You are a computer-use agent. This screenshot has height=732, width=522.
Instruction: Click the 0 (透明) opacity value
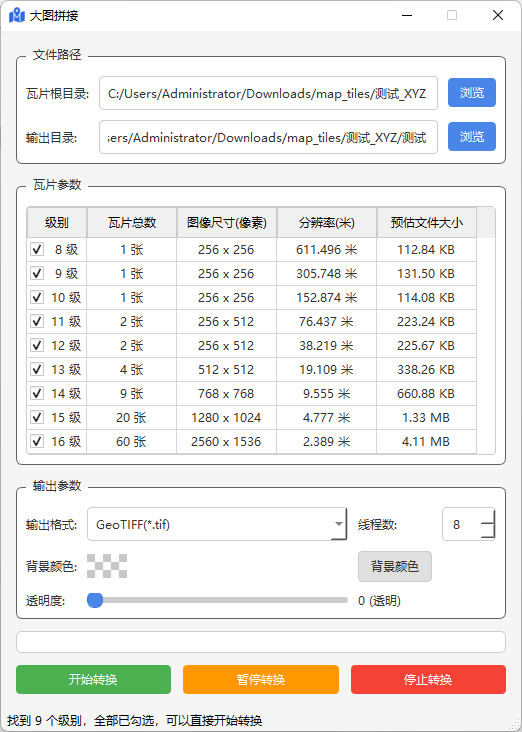[x=380, y=600]
